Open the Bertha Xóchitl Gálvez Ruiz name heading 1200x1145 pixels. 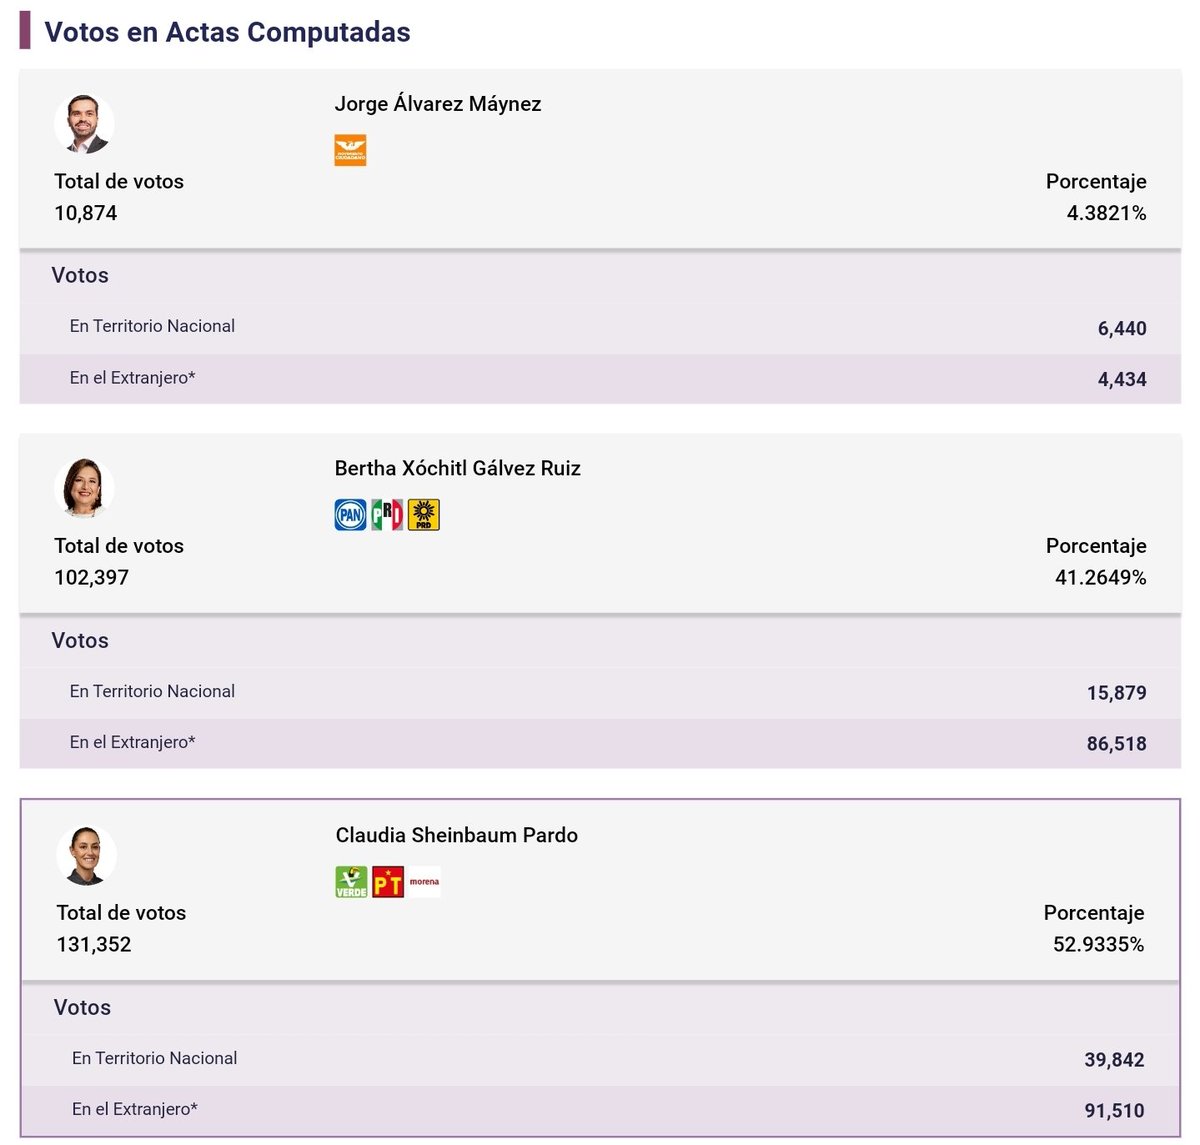click(x=458, y=469)
